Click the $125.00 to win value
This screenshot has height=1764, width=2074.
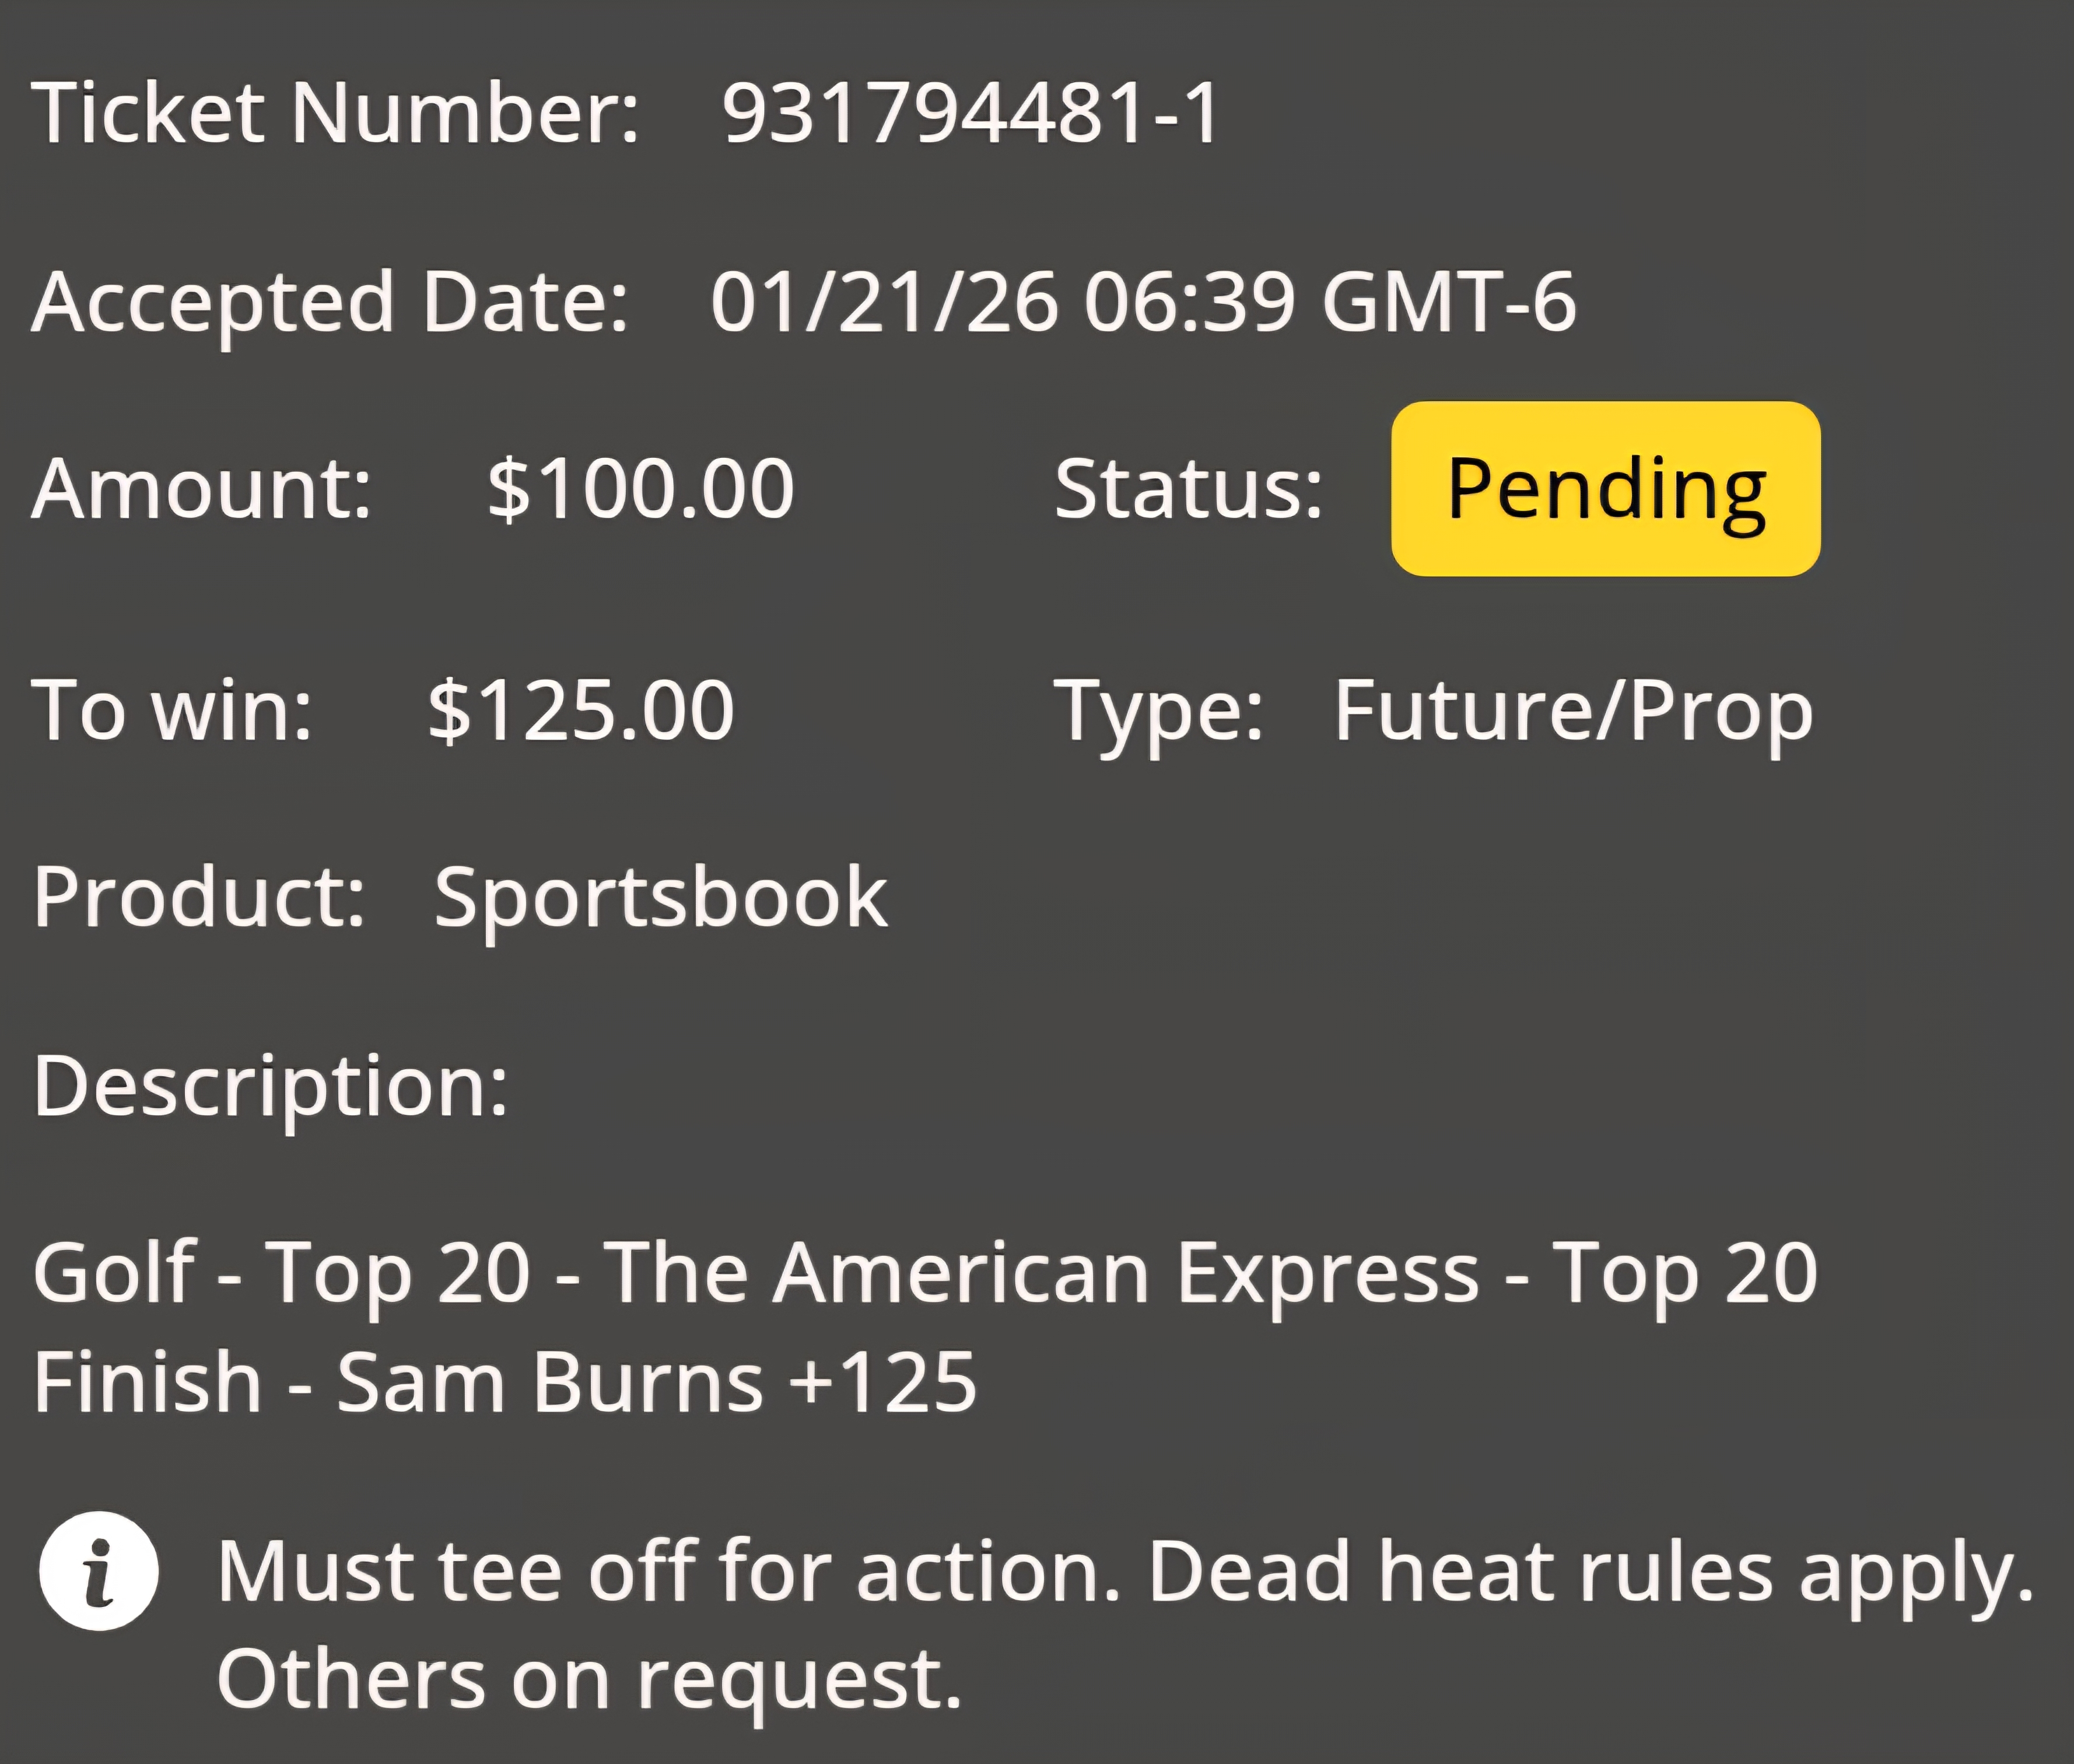point(581,710)
